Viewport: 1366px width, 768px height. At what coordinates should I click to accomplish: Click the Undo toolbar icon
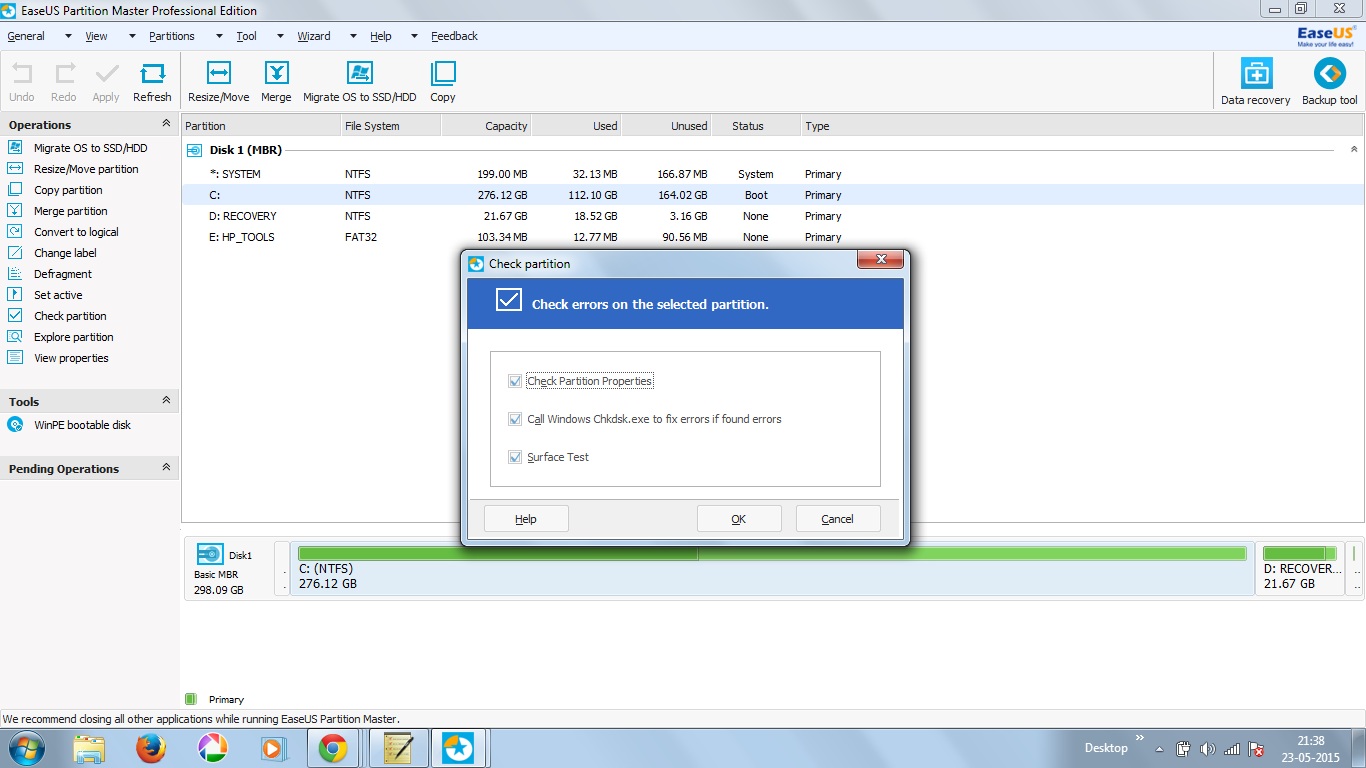[21, 74]
